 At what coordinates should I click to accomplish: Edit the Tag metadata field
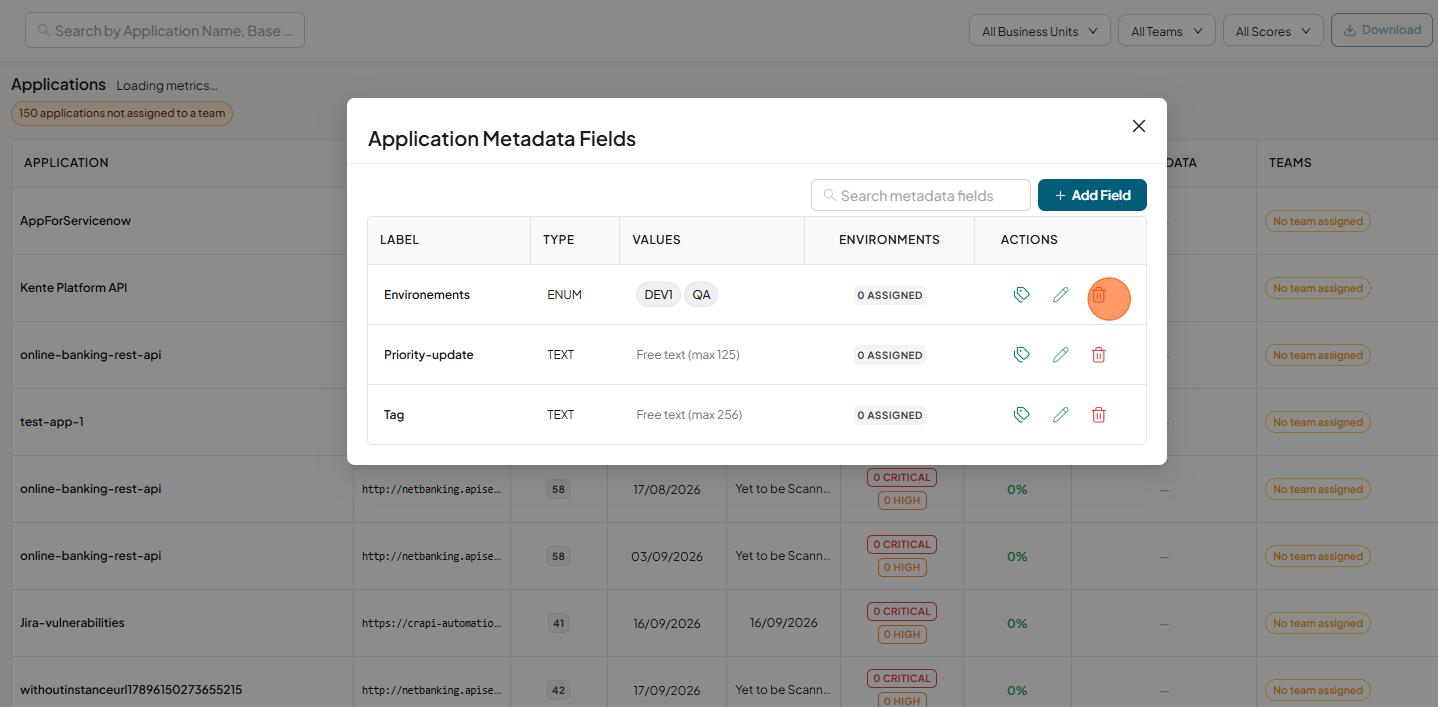[x=1061, y=415]
